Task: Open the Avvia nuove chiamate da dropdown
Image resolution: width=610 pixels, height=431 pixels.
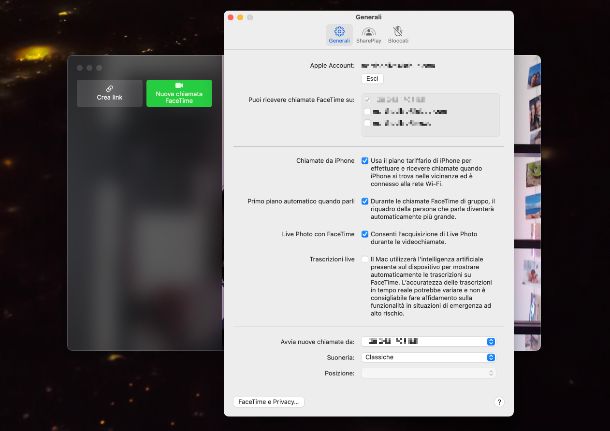Action: 429,342
